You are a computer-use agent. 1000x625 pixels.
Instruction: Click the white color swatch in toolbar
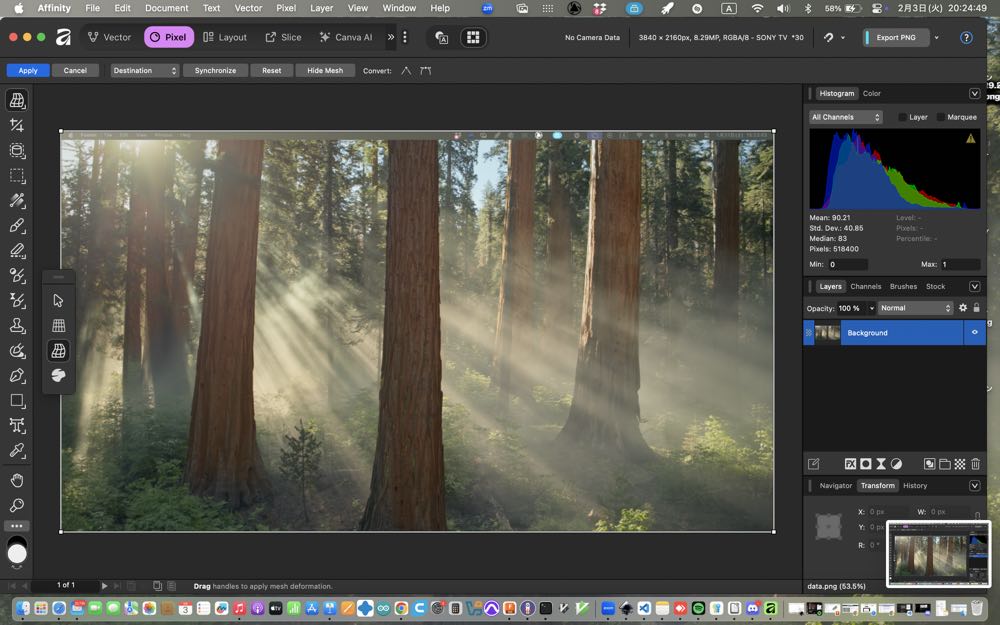pos(17,553)
